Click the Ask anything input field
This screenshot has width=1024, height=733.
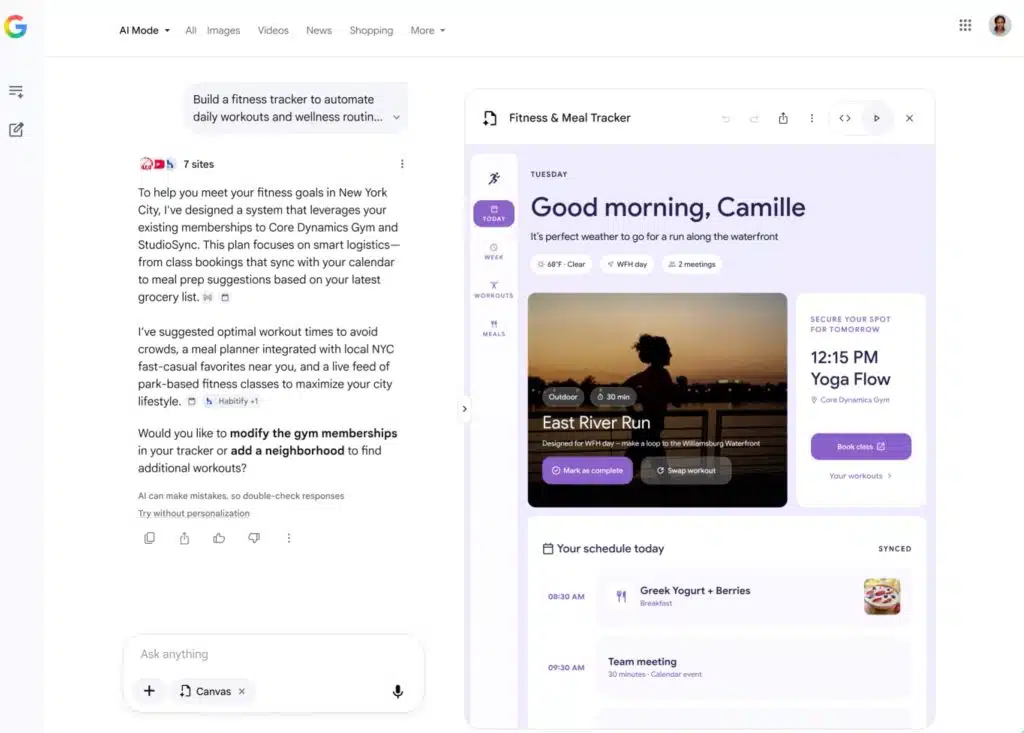(274, 654)
